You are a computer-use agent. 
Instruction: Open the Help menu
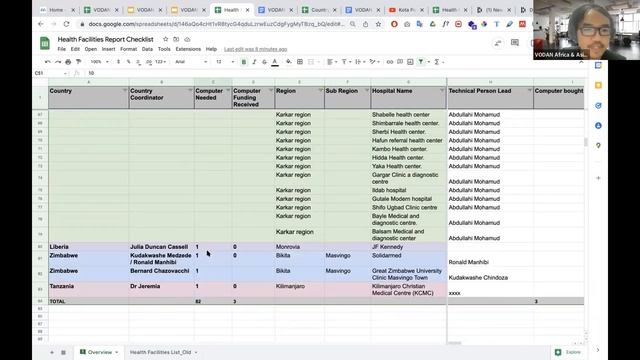click(211, 49)
